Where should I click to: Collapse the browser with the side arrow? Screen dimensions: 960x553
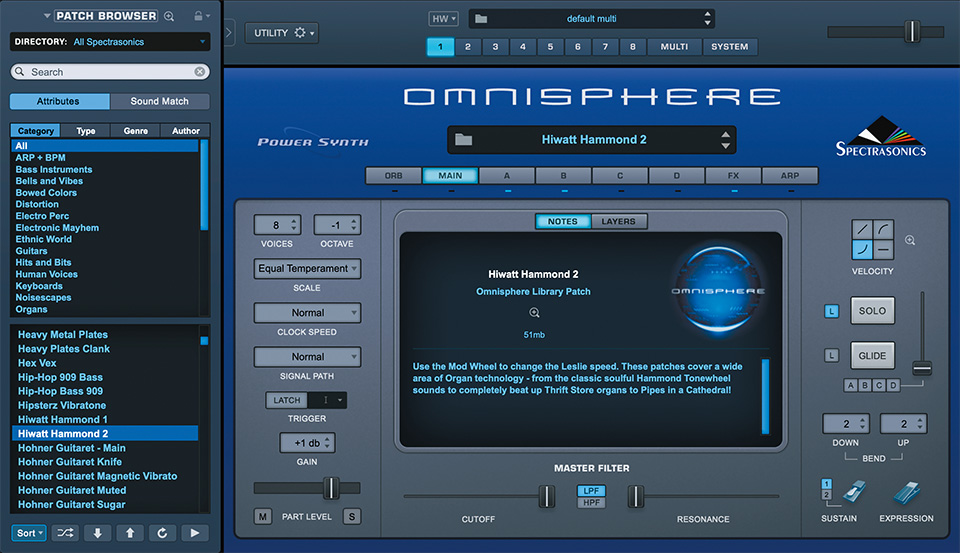pos(228,32)
